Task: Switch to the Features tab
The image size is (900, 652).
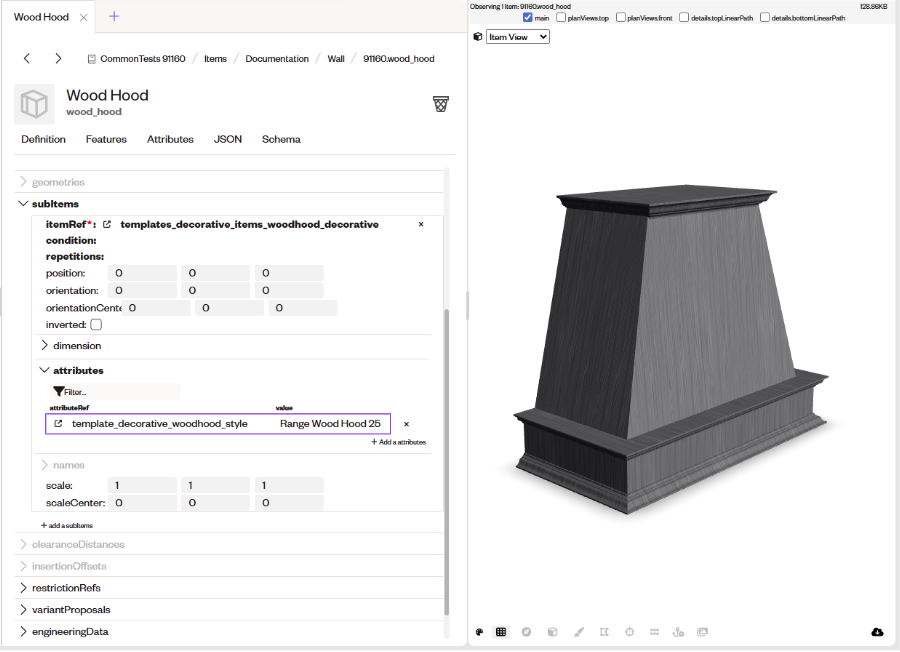Action: (106, 139)
